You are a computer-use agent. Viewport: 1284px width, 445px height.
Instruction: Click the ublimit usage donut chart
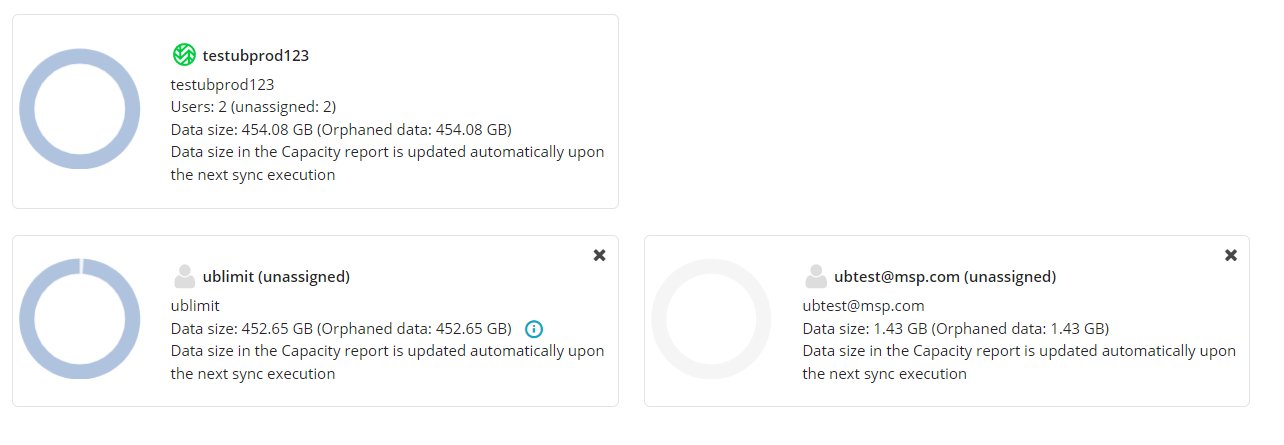click(80, 319)
